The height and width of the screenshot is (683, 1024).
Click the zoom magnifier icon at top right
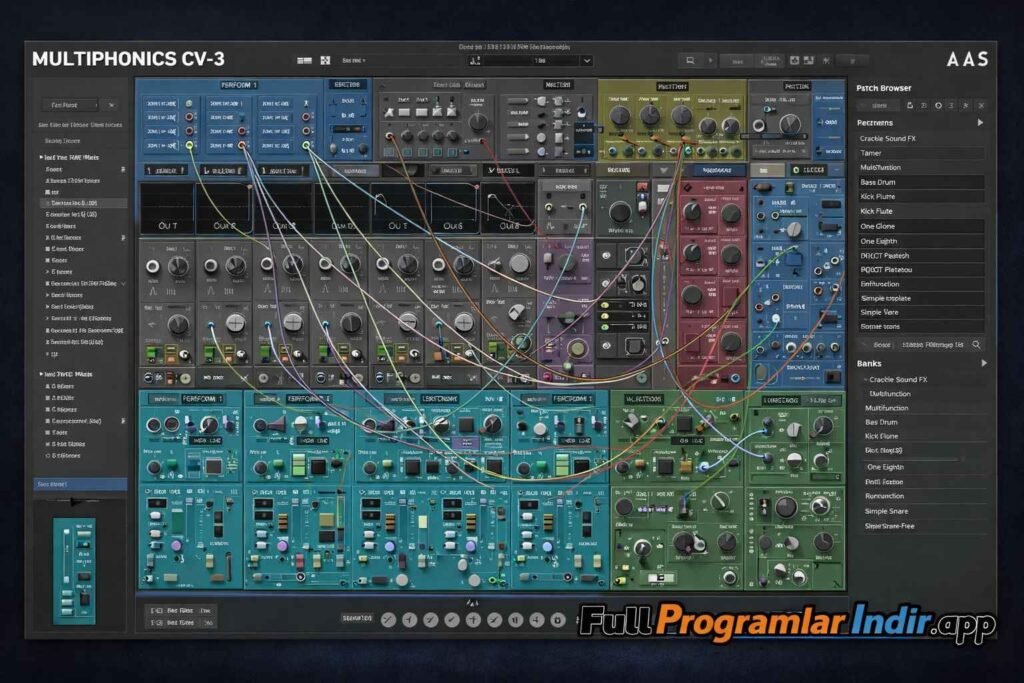pos(692,60)
